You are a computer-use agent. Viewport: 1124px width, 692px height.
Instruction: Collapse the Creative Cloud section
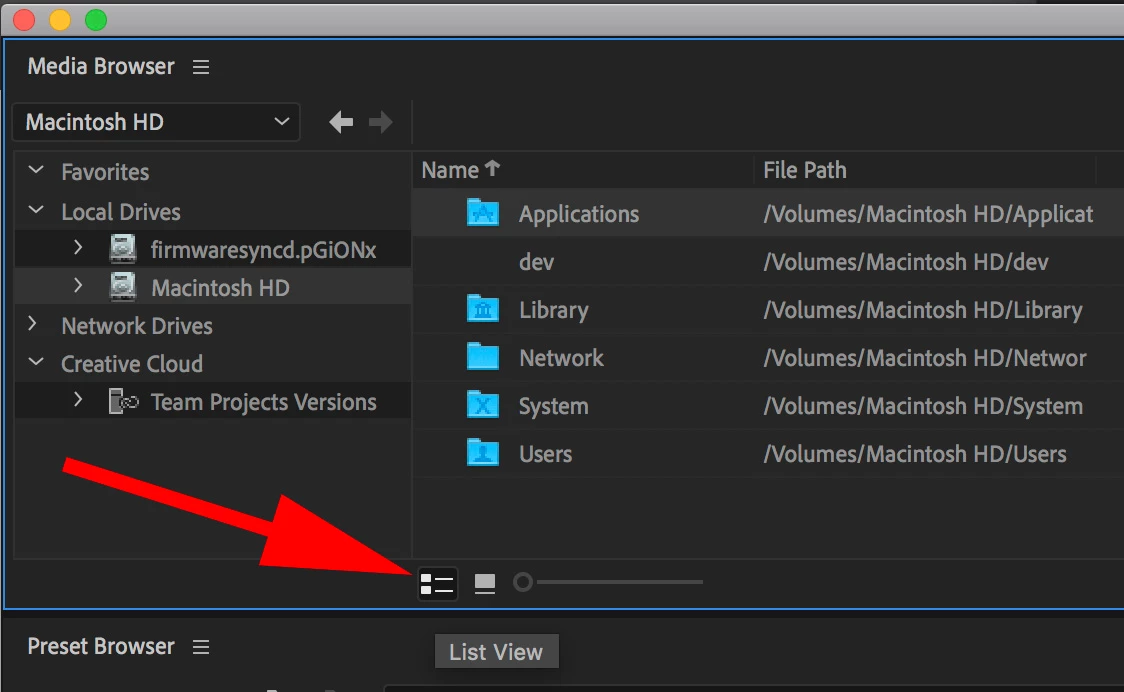point(36,361)
